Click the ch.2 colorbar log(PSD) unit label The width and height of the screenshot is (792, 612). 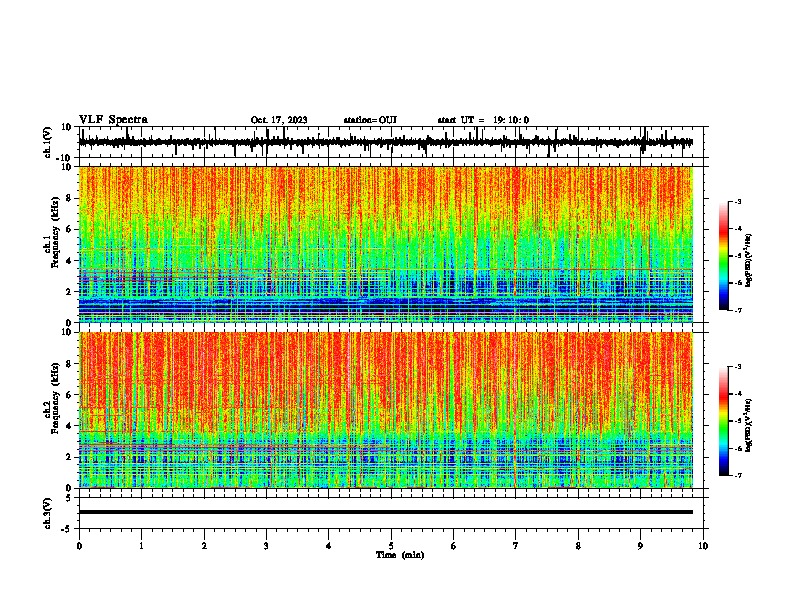[749, 425]
